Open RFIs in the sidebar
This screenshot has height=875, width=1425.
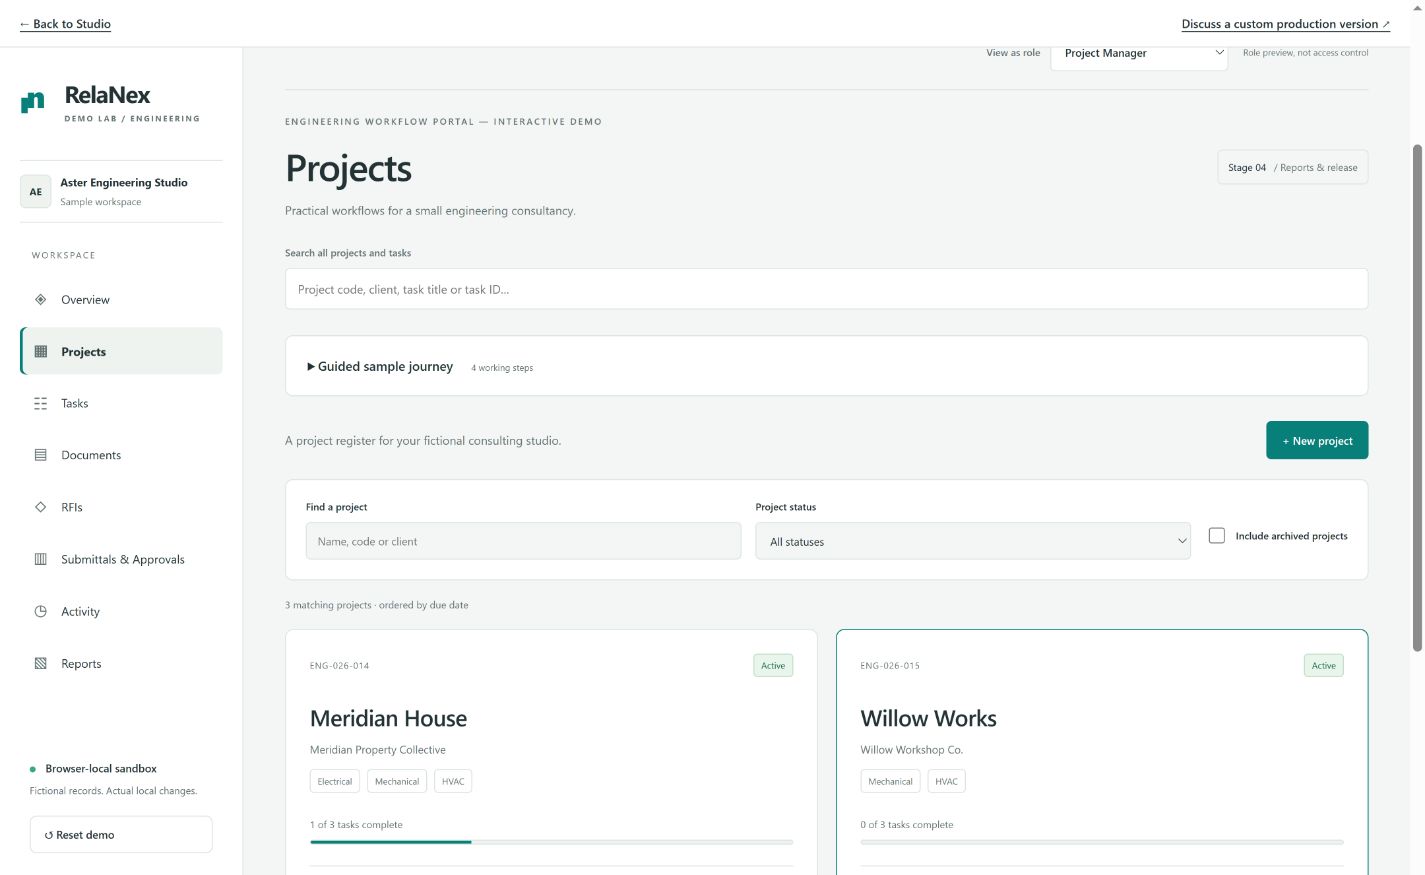[121, 508]
